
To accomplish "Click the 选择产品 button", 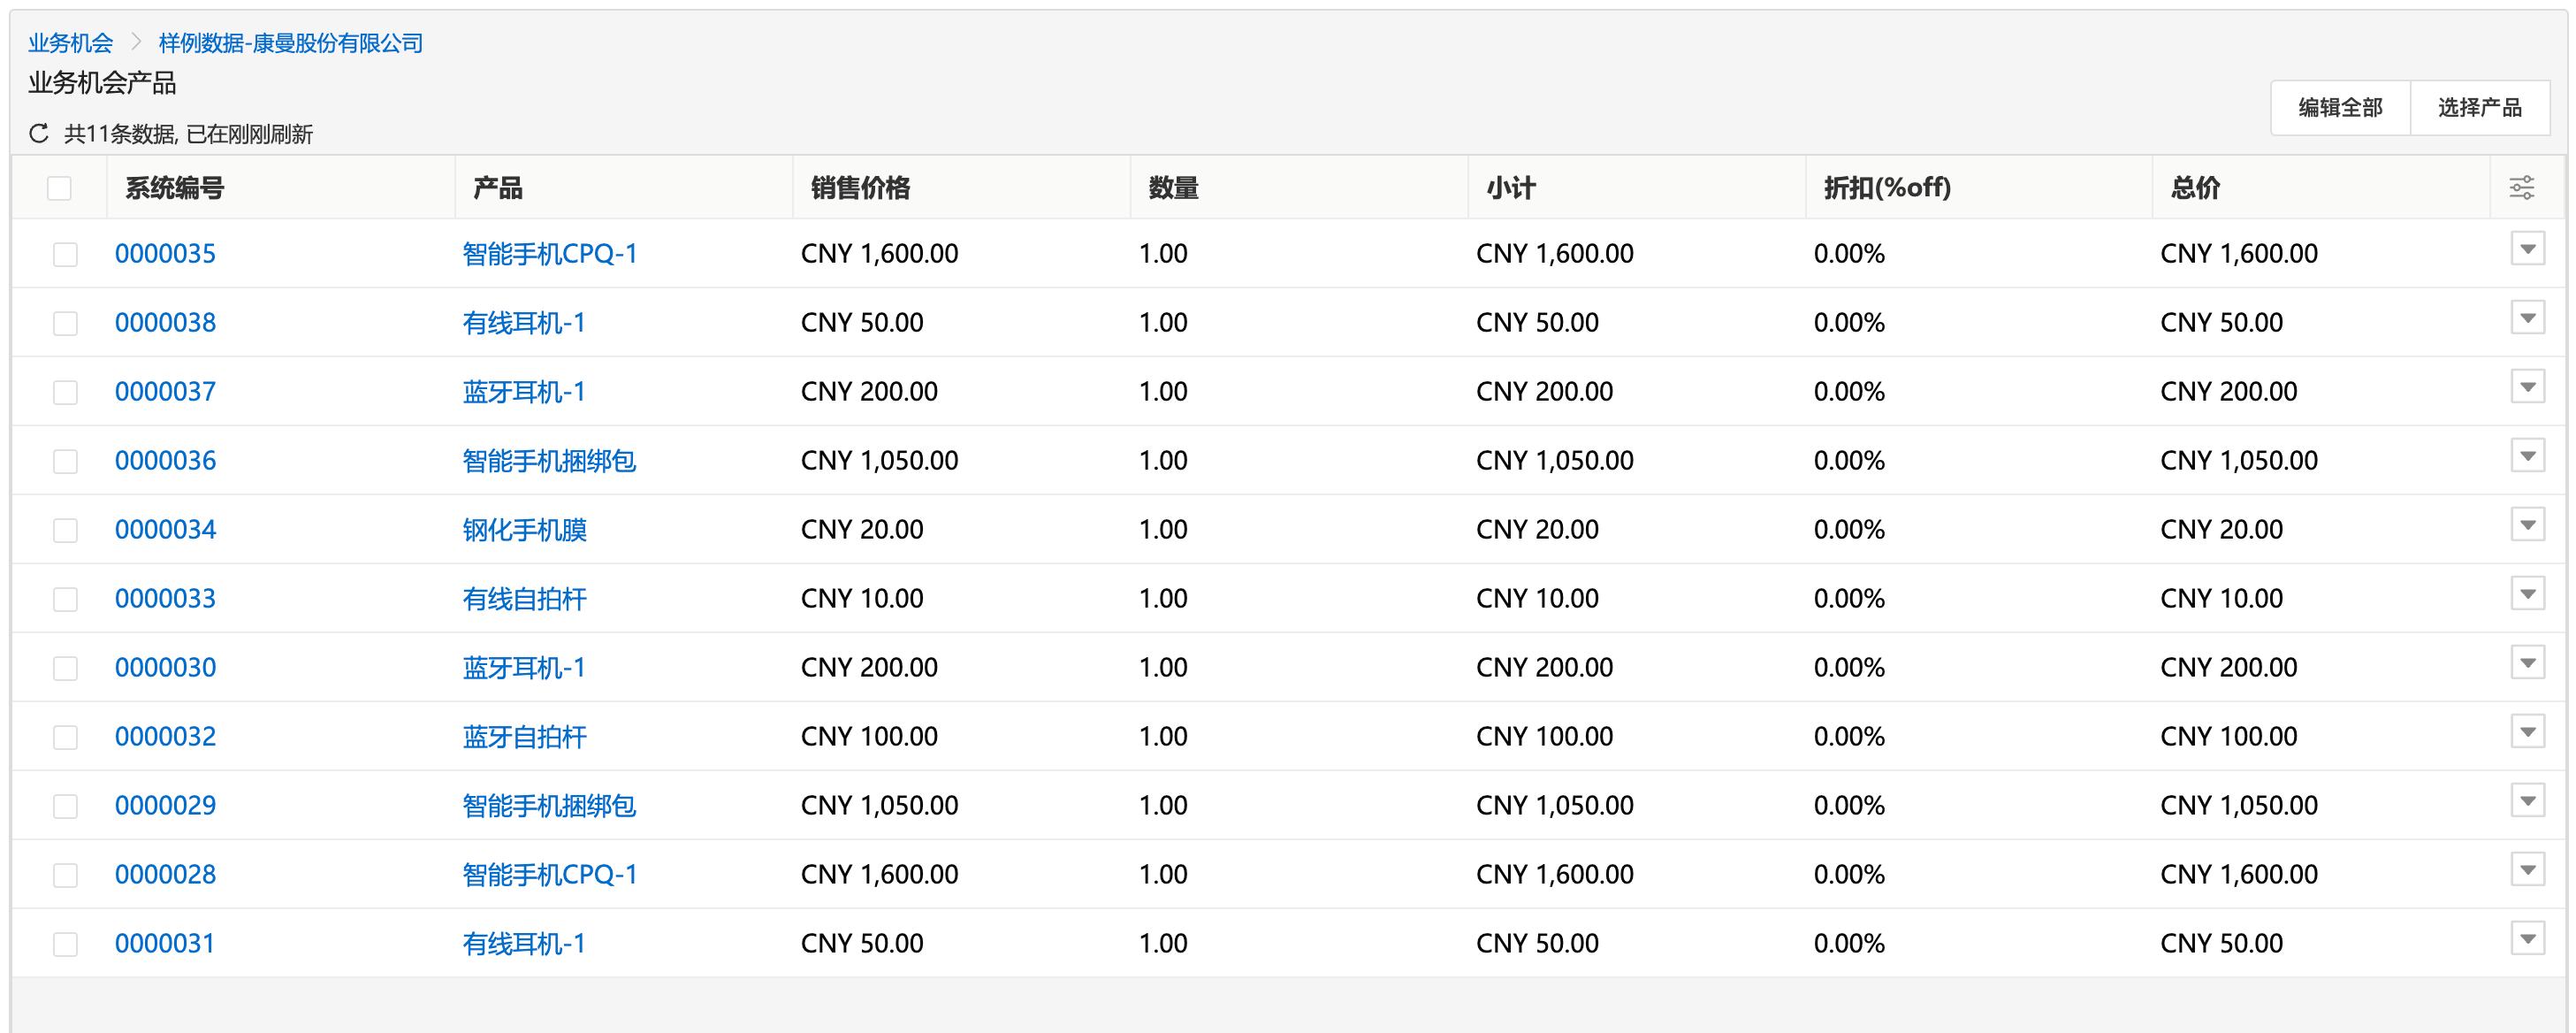I will tap(2478, 107).
